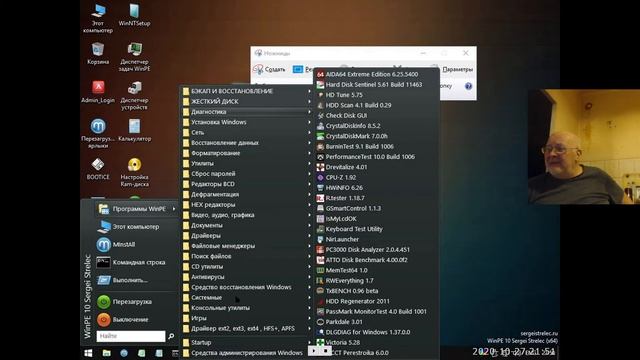This screenshot has width=640, height=360.
Task: Select the Драйверы menu folder
Action: (247, 236)
